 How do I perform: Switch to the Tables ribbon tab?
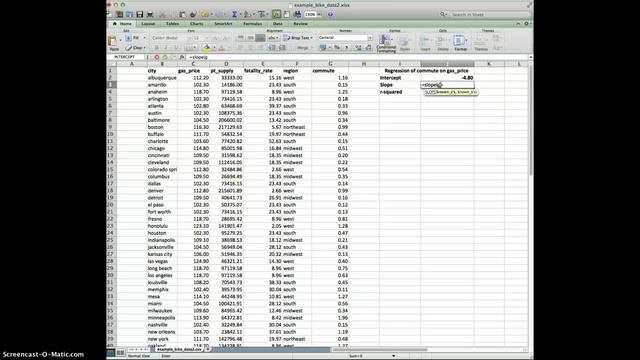click(x=172, y=24)
